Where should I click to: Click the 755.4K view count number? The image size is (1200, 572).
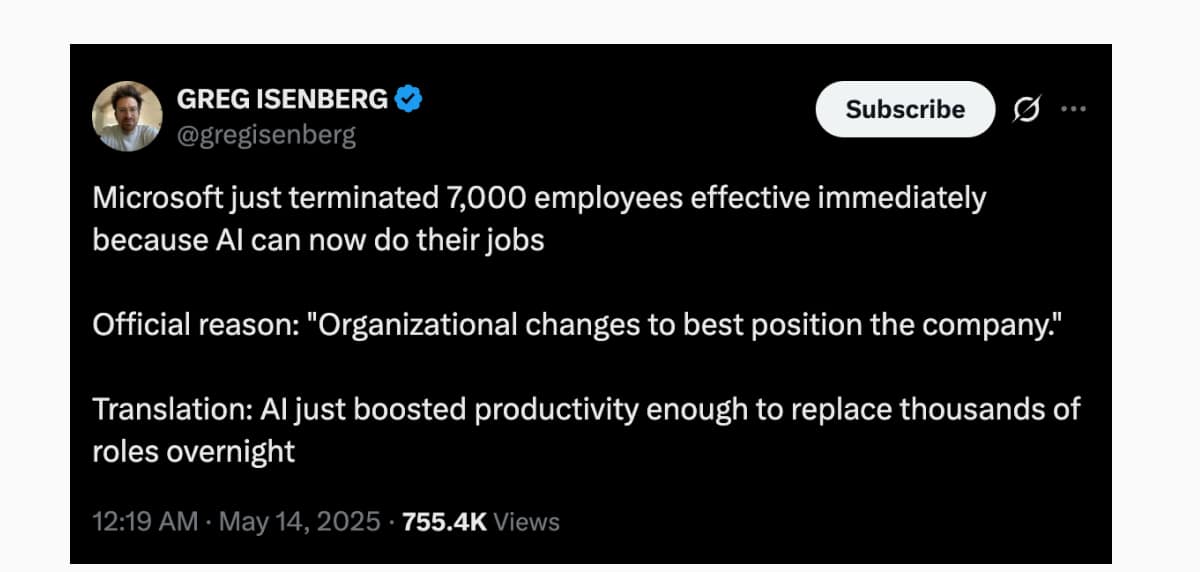(444, 521)
